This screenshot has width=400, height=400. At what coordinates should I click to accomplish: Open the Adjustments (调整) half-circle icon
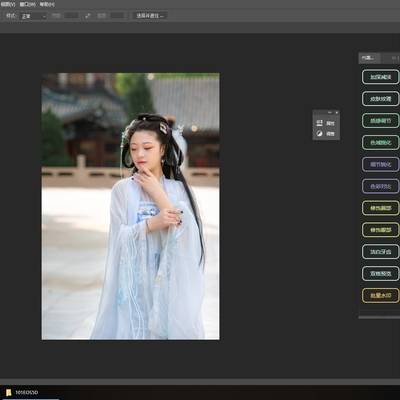pos(320,134)
